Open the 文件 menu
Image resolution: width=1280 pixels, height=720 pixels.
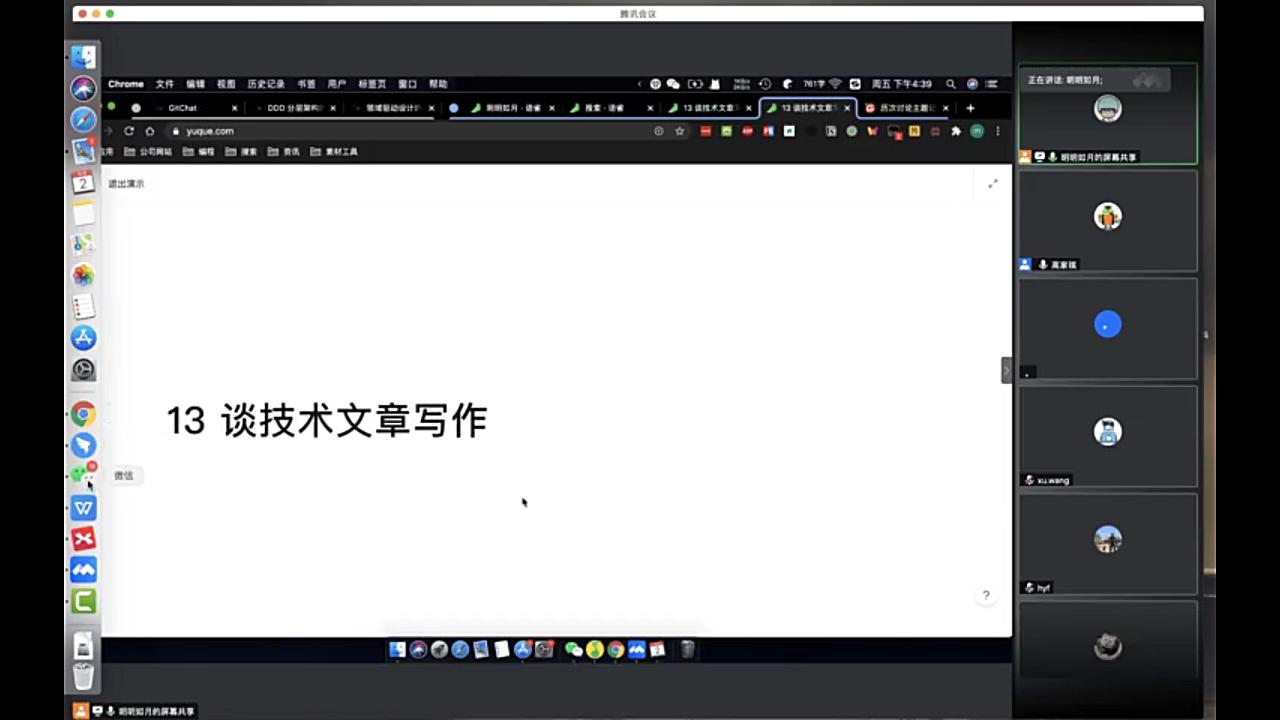165,84
